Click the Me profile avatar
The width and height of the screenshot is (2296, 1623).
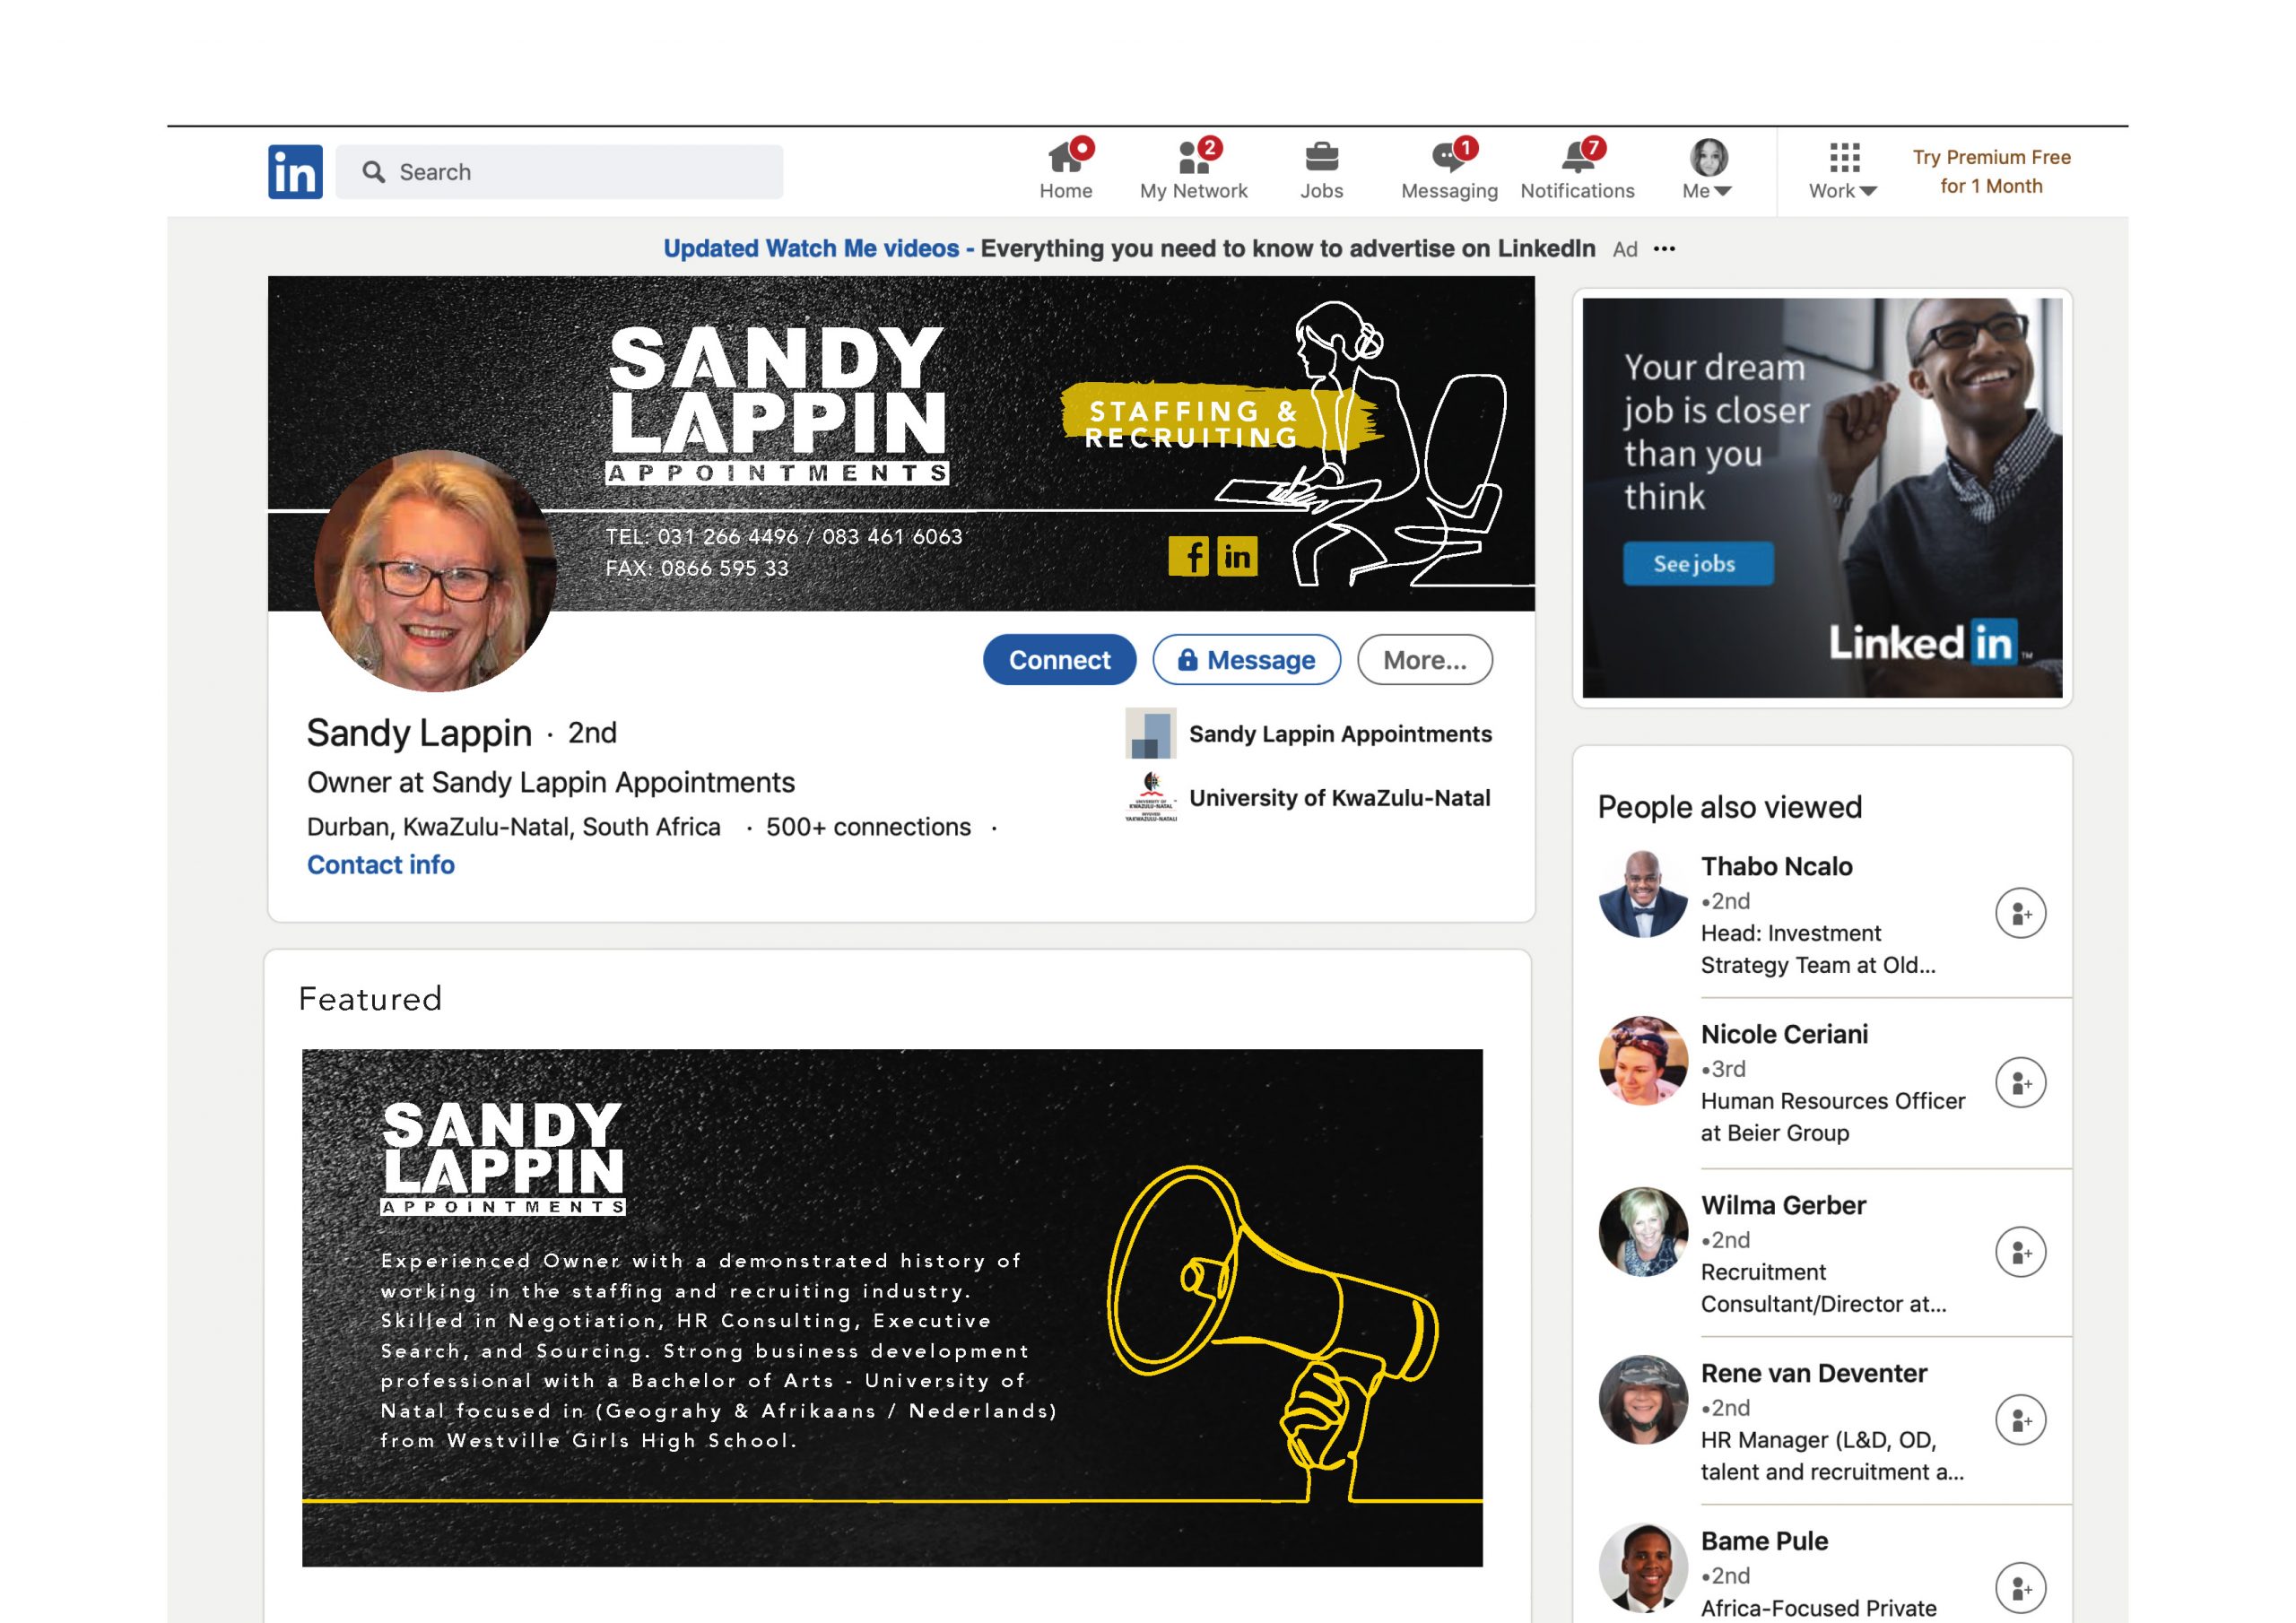1708,157
